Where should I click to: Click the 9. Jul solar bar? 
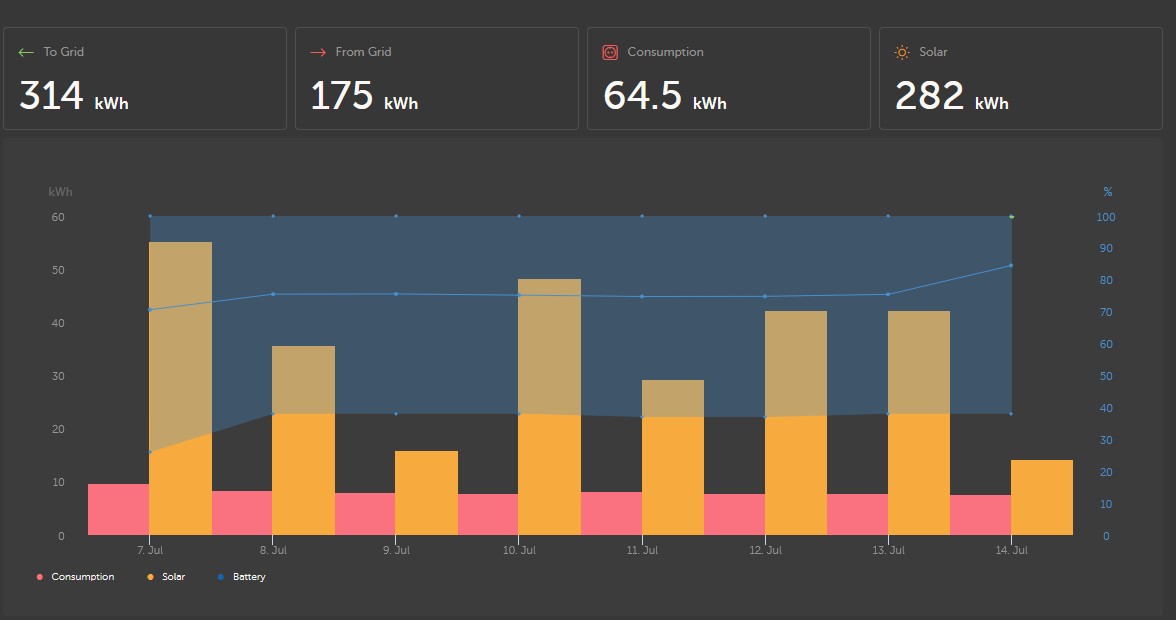point(427,493)
